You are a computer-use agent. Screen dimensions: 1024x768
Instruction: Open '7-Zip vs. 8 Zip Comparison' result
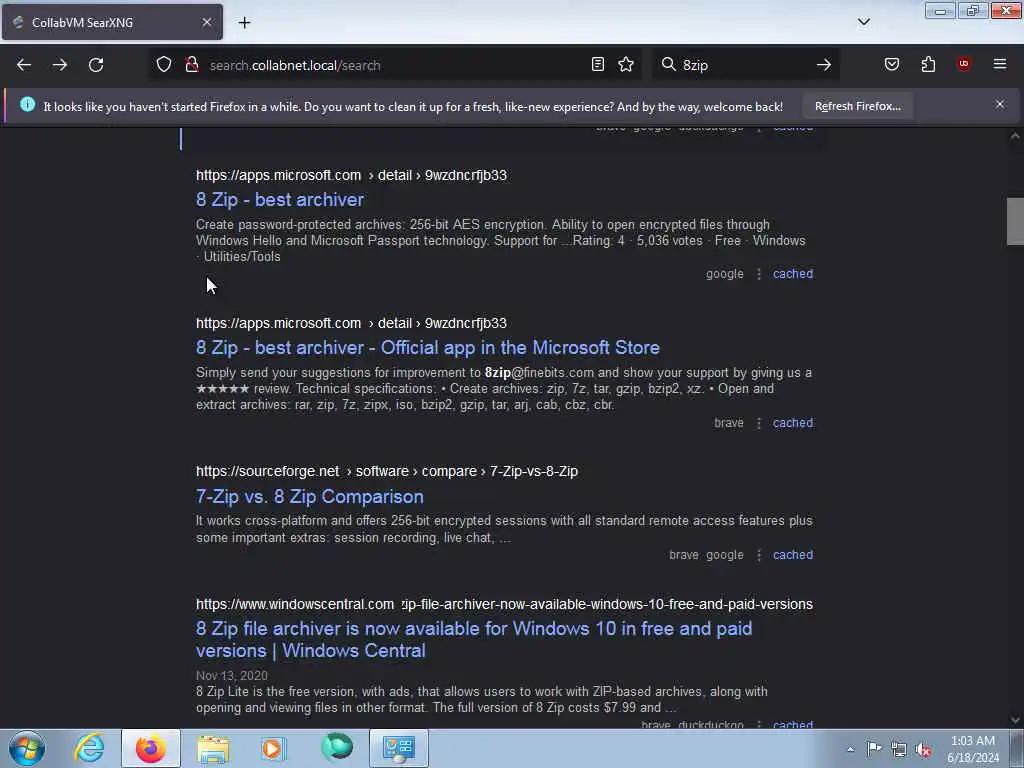(310, 496)
